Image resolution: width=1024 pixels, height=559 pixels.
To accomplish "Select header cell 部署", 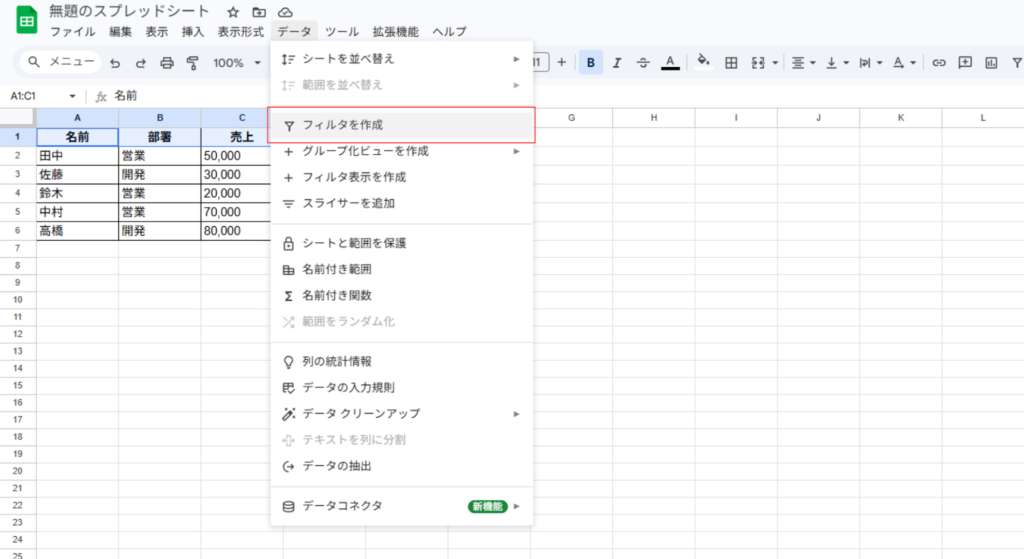I will 159,137.
